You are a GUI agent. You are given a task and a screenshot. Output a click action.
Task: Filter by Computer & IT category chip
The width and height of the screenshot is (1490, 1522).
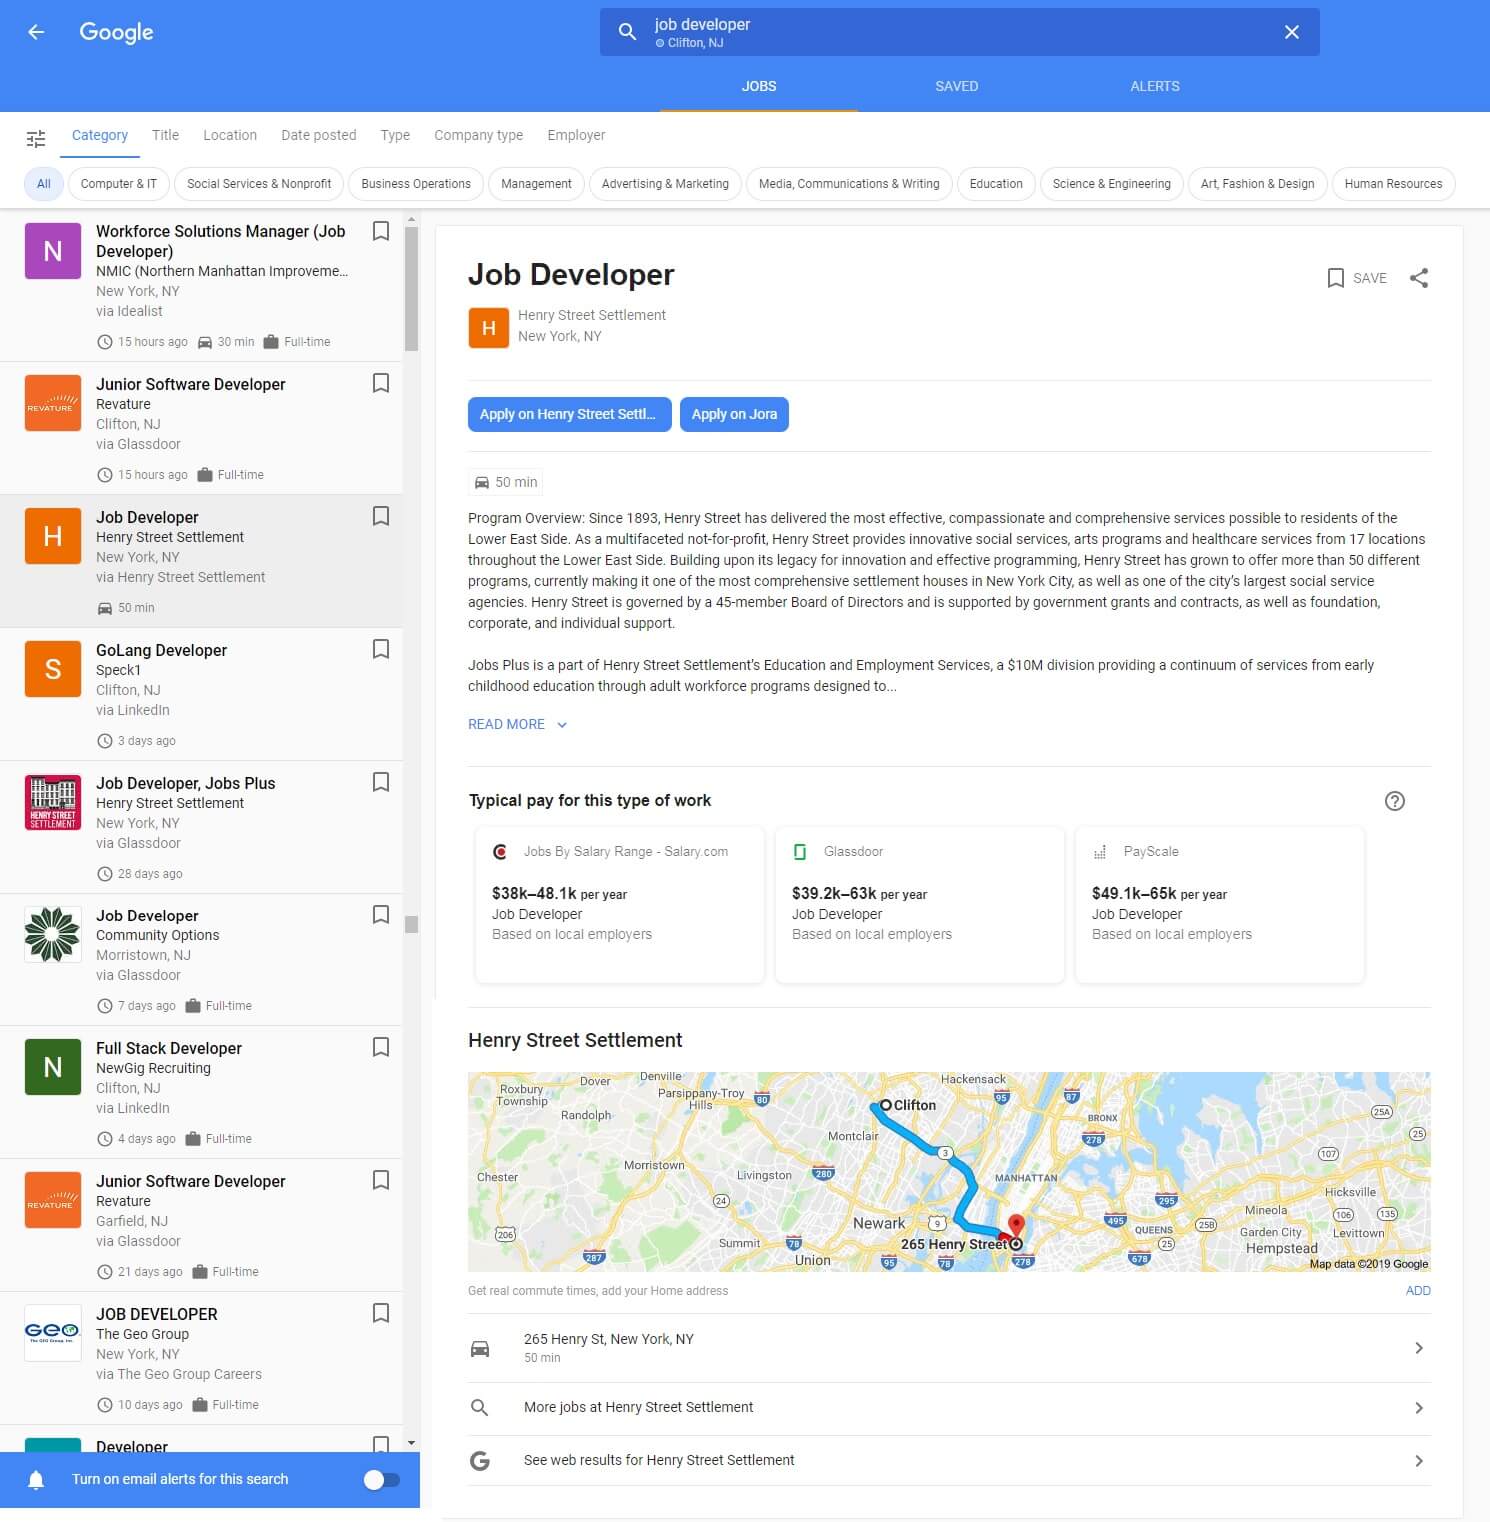(x=118, y=184)
